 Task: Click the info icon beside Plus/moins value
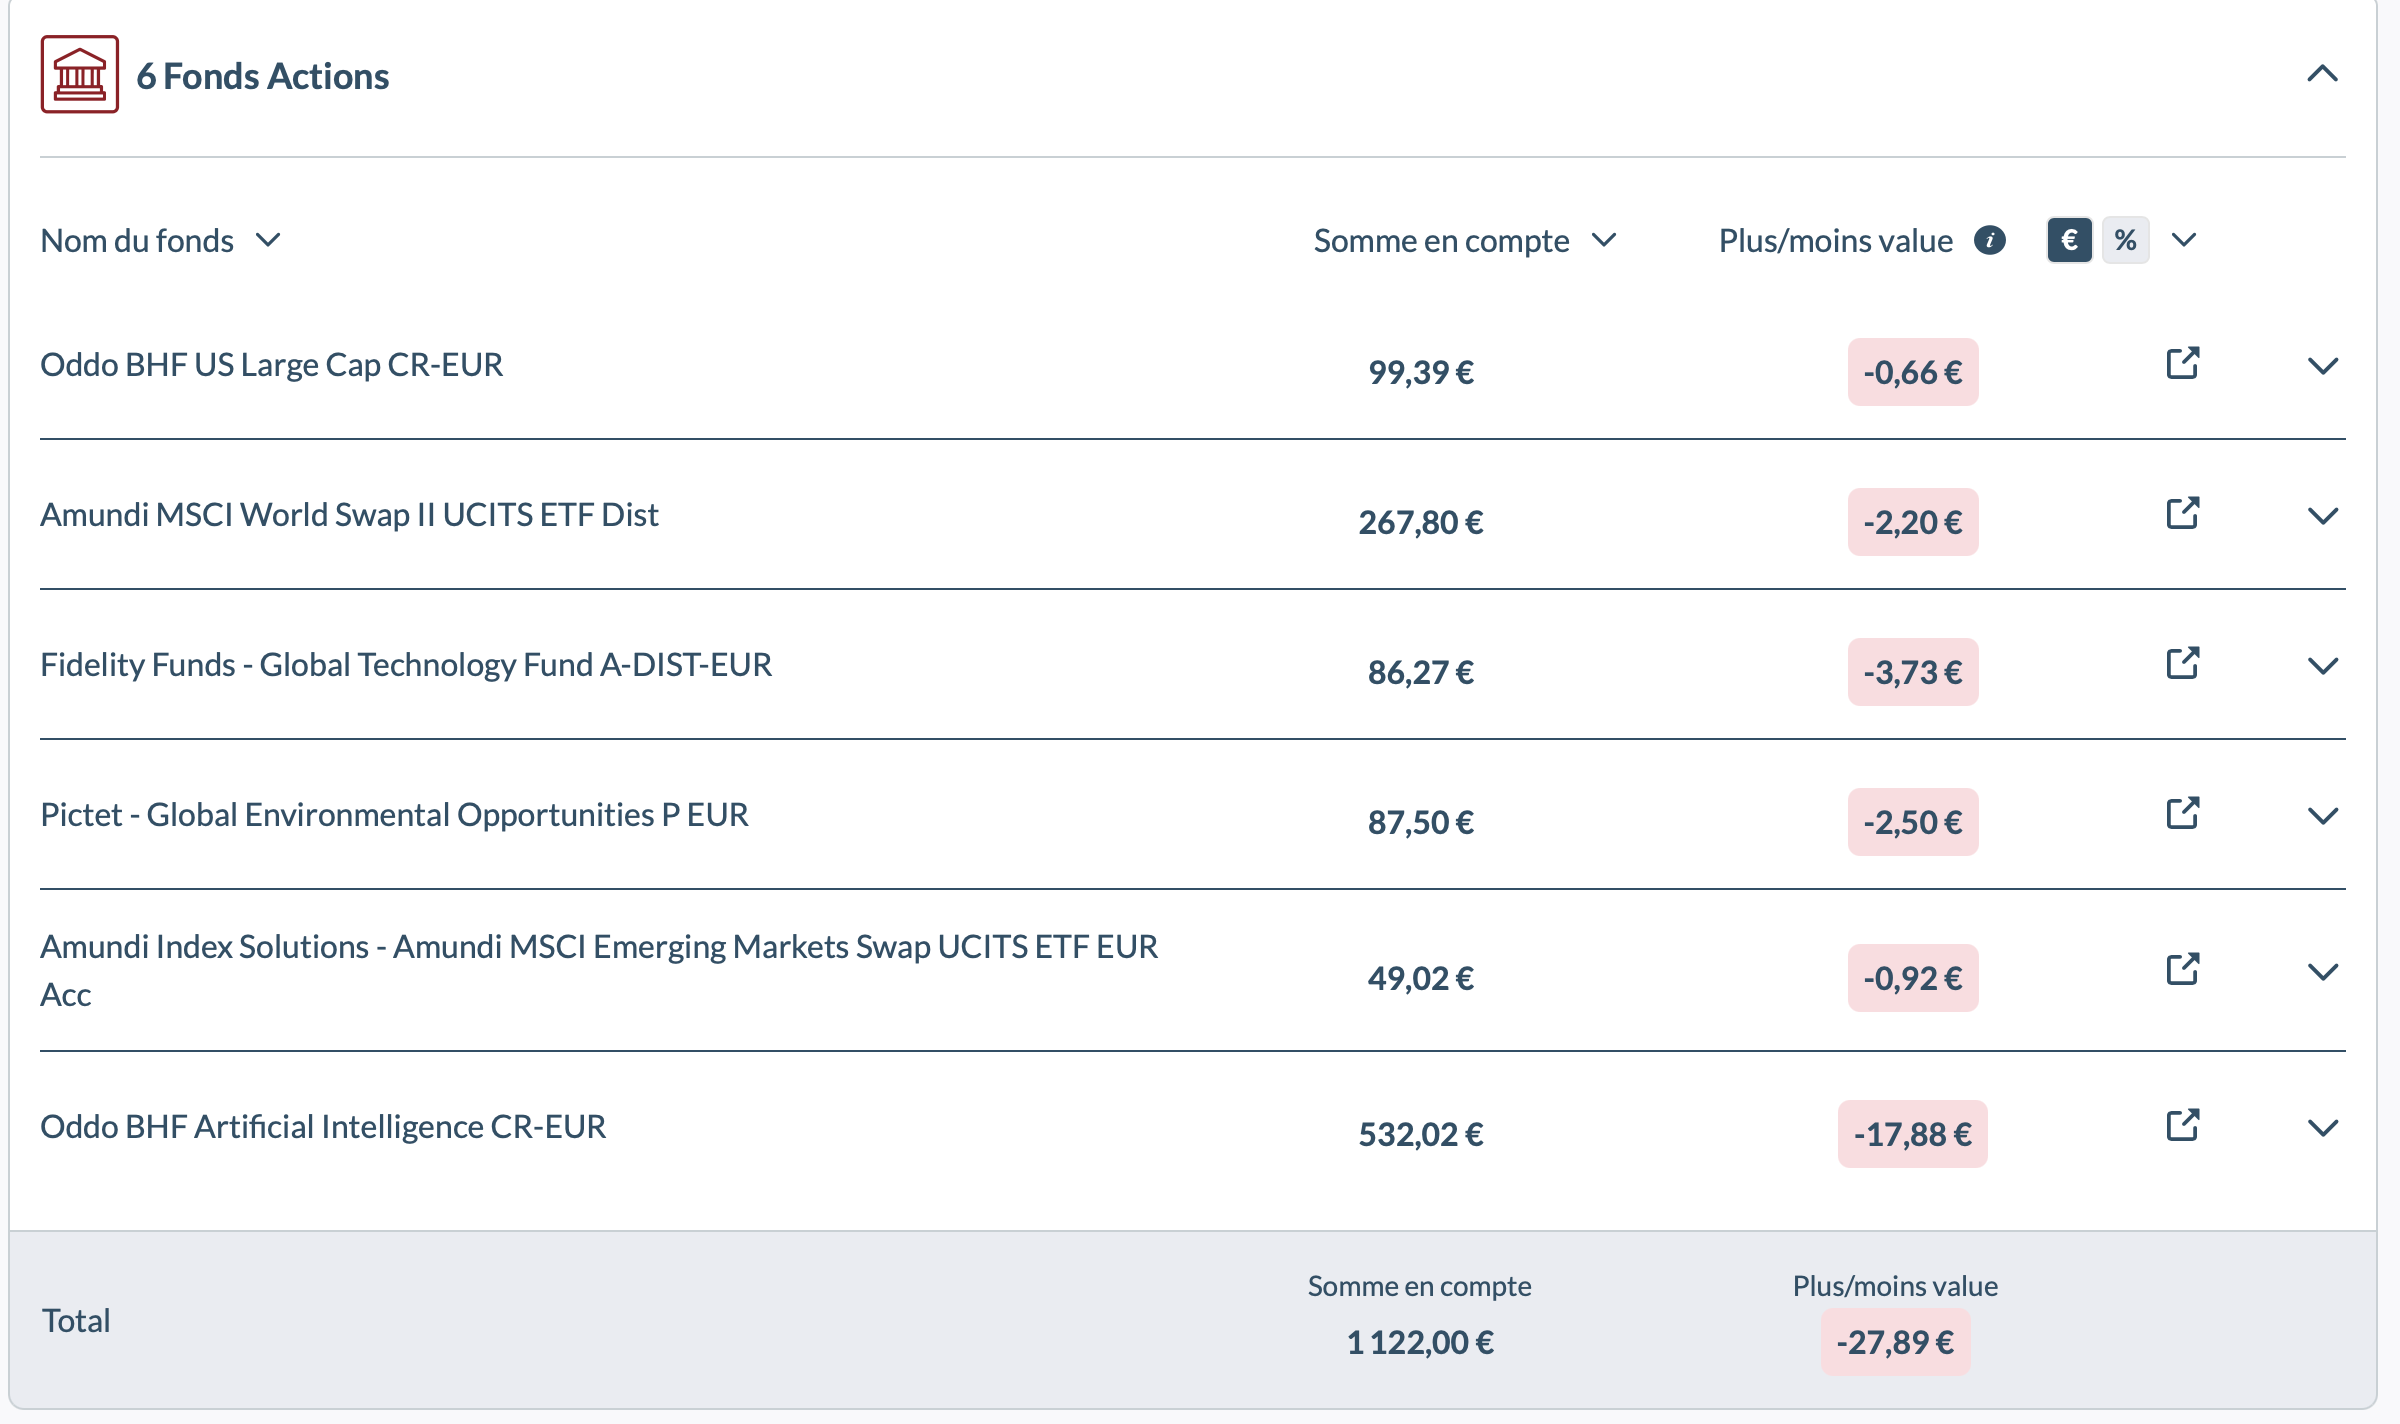coord(1990,240)
